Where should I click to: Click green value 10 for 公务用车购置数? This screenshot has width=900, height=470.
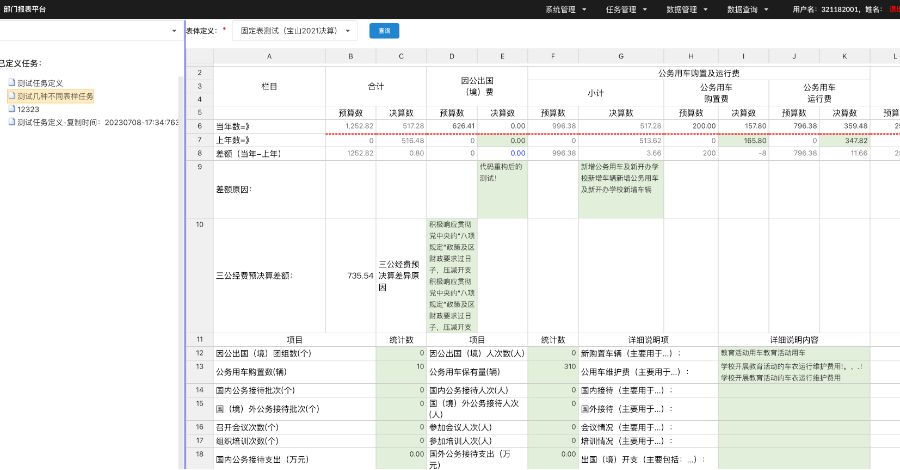point(401,372)
